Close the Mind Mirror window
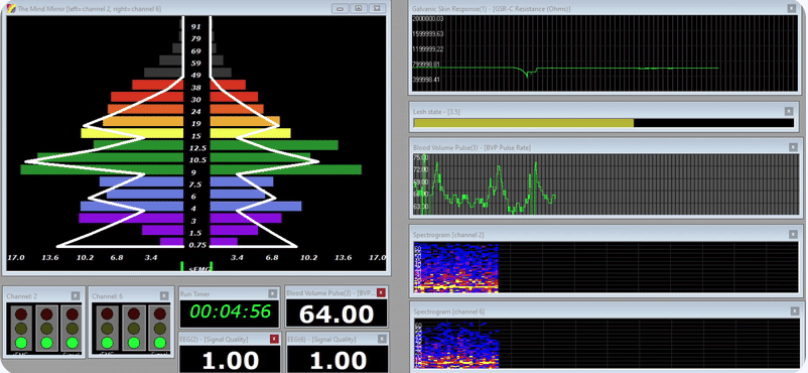This screenshot has height=373, width=808. pyautogui.click(x=377, y=8)
